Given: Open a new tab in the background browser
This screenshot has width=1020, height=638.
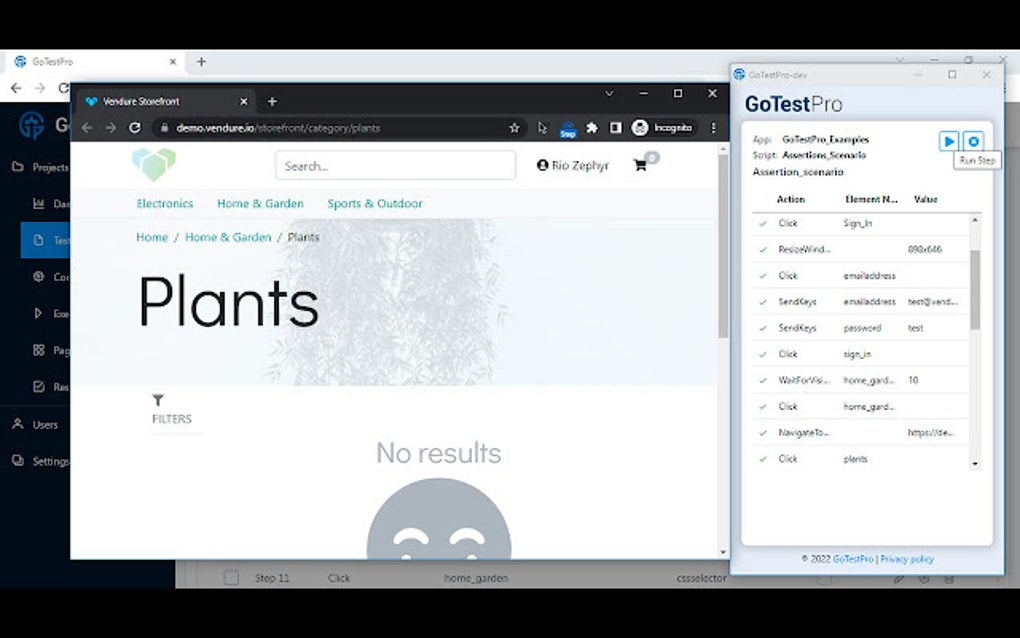Looking at the screenshot, I should 202,62.
